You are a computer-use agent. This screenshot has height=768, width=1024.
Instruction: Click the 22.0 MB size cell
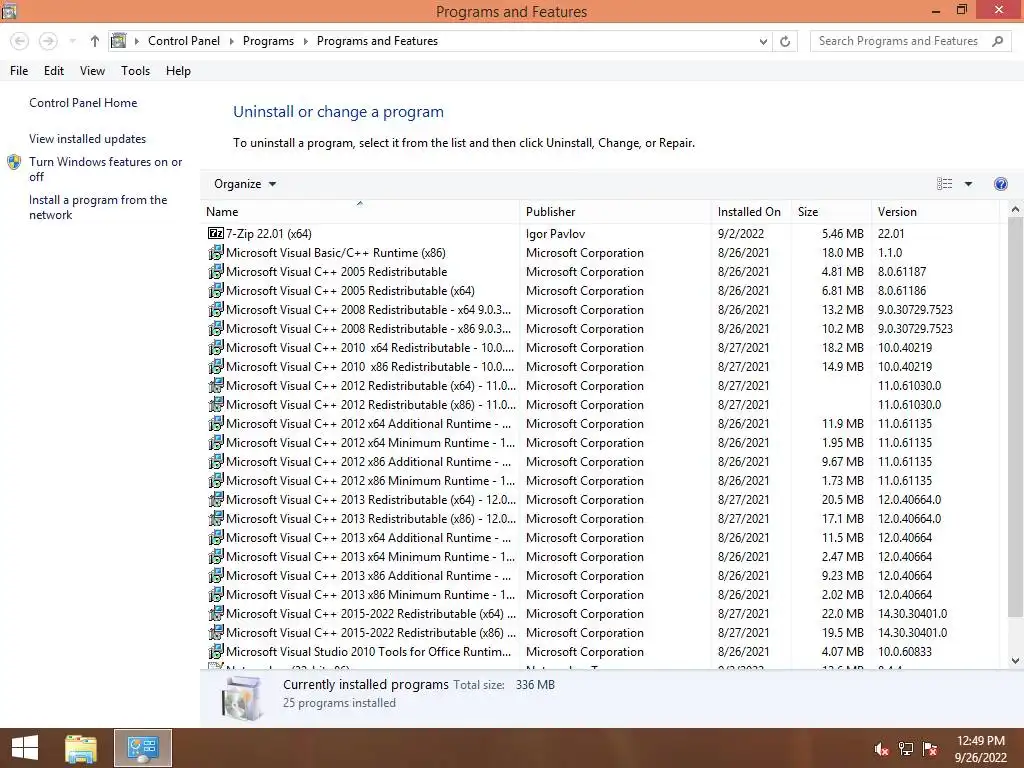tap(842, 614)
